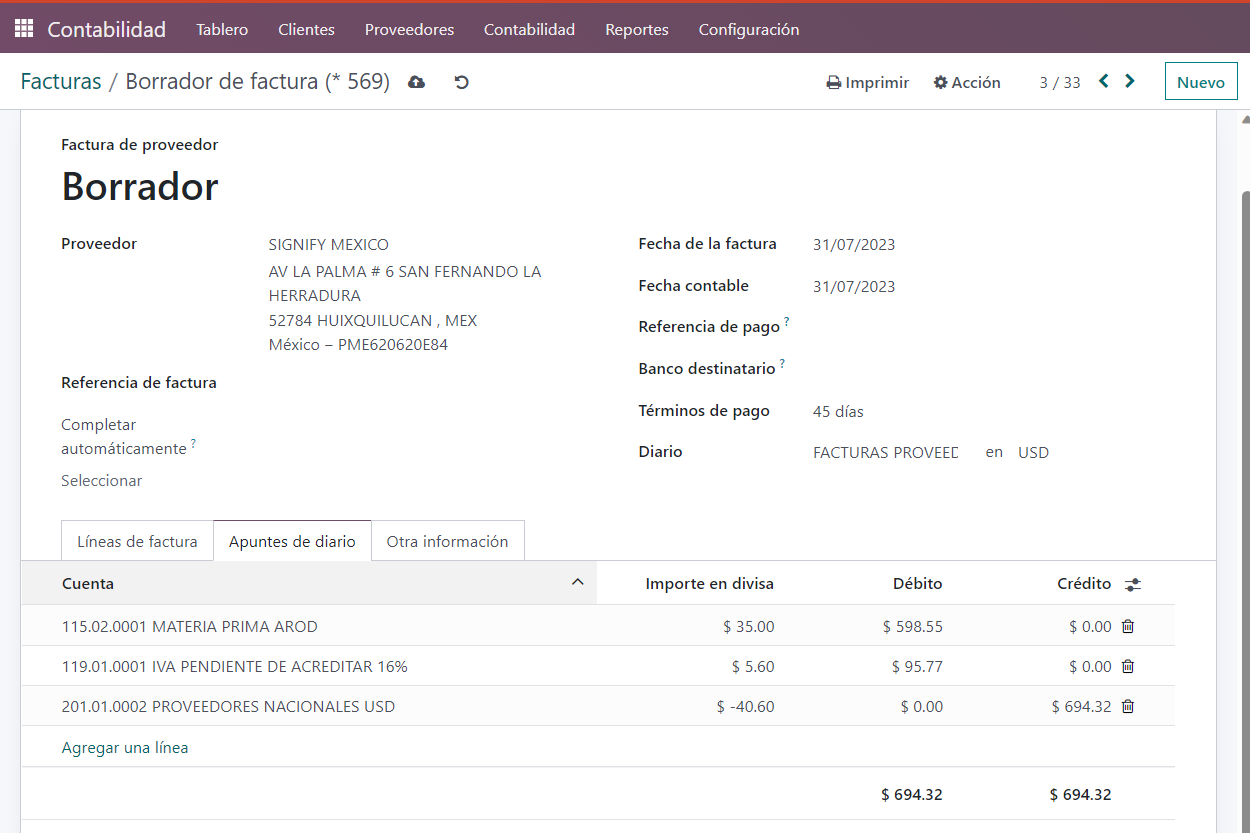The image size is (1250, 833).
Task: Click the cloud save icon
Action: [x=417, y=82]
